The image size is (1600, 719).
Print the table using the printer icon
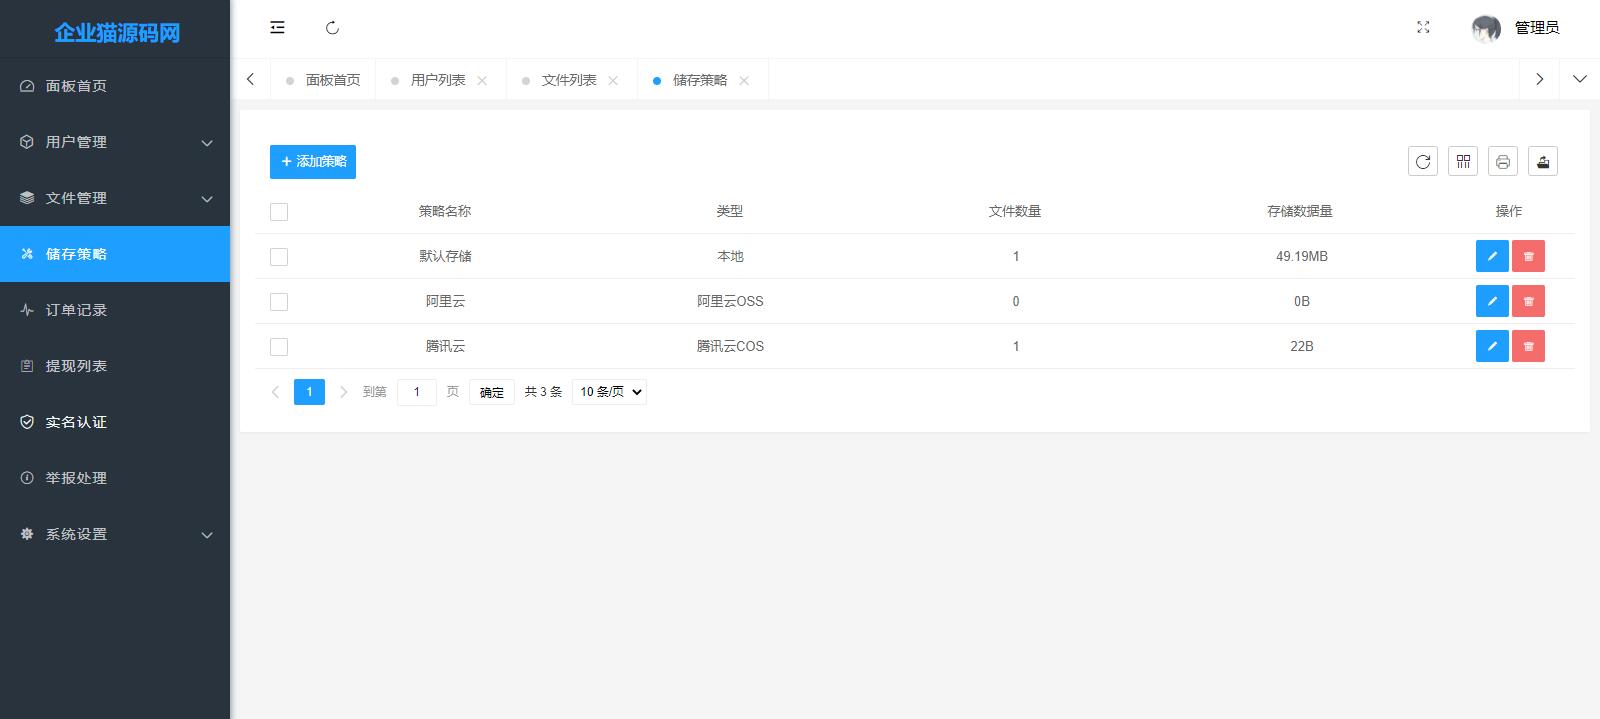click(x=1502, y=161)
